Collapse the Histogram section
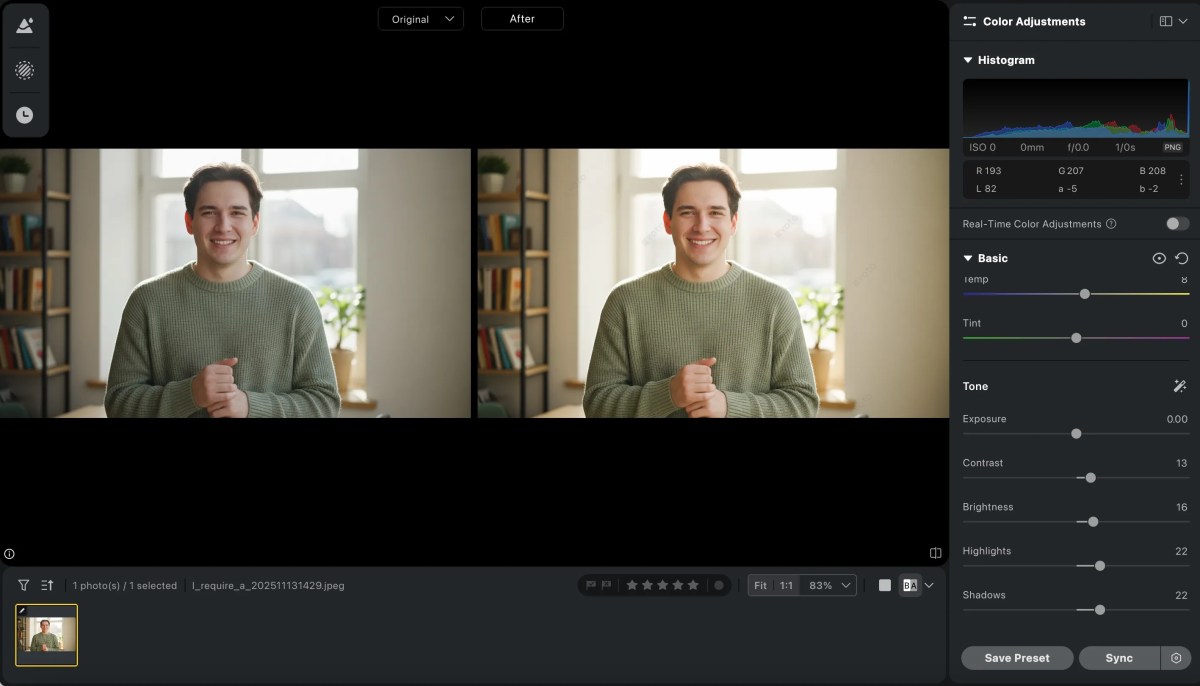 pos(967,59)
